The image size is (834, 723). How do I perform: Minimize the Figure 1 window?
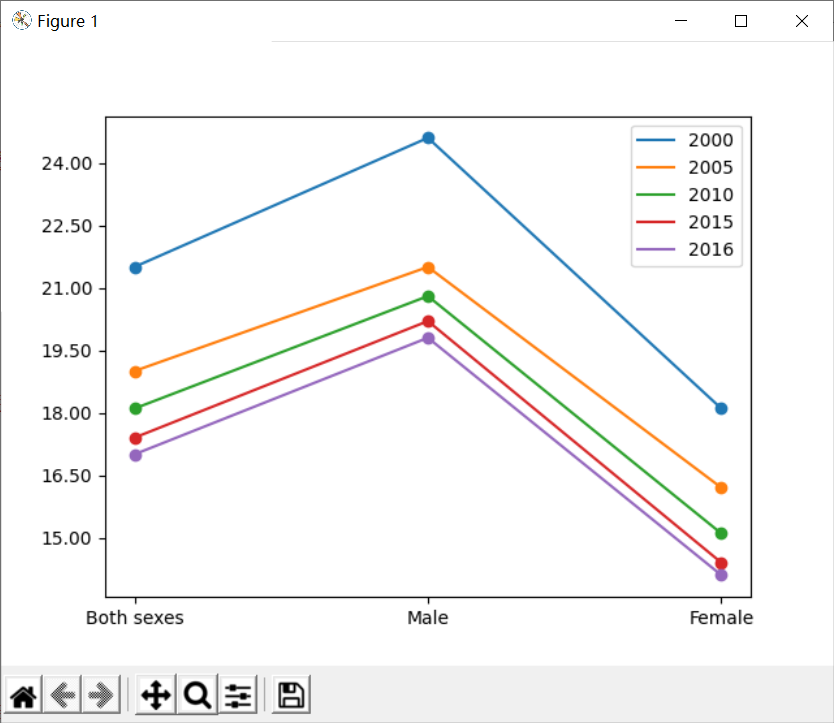pyautogui.click(x=681, y=21)
